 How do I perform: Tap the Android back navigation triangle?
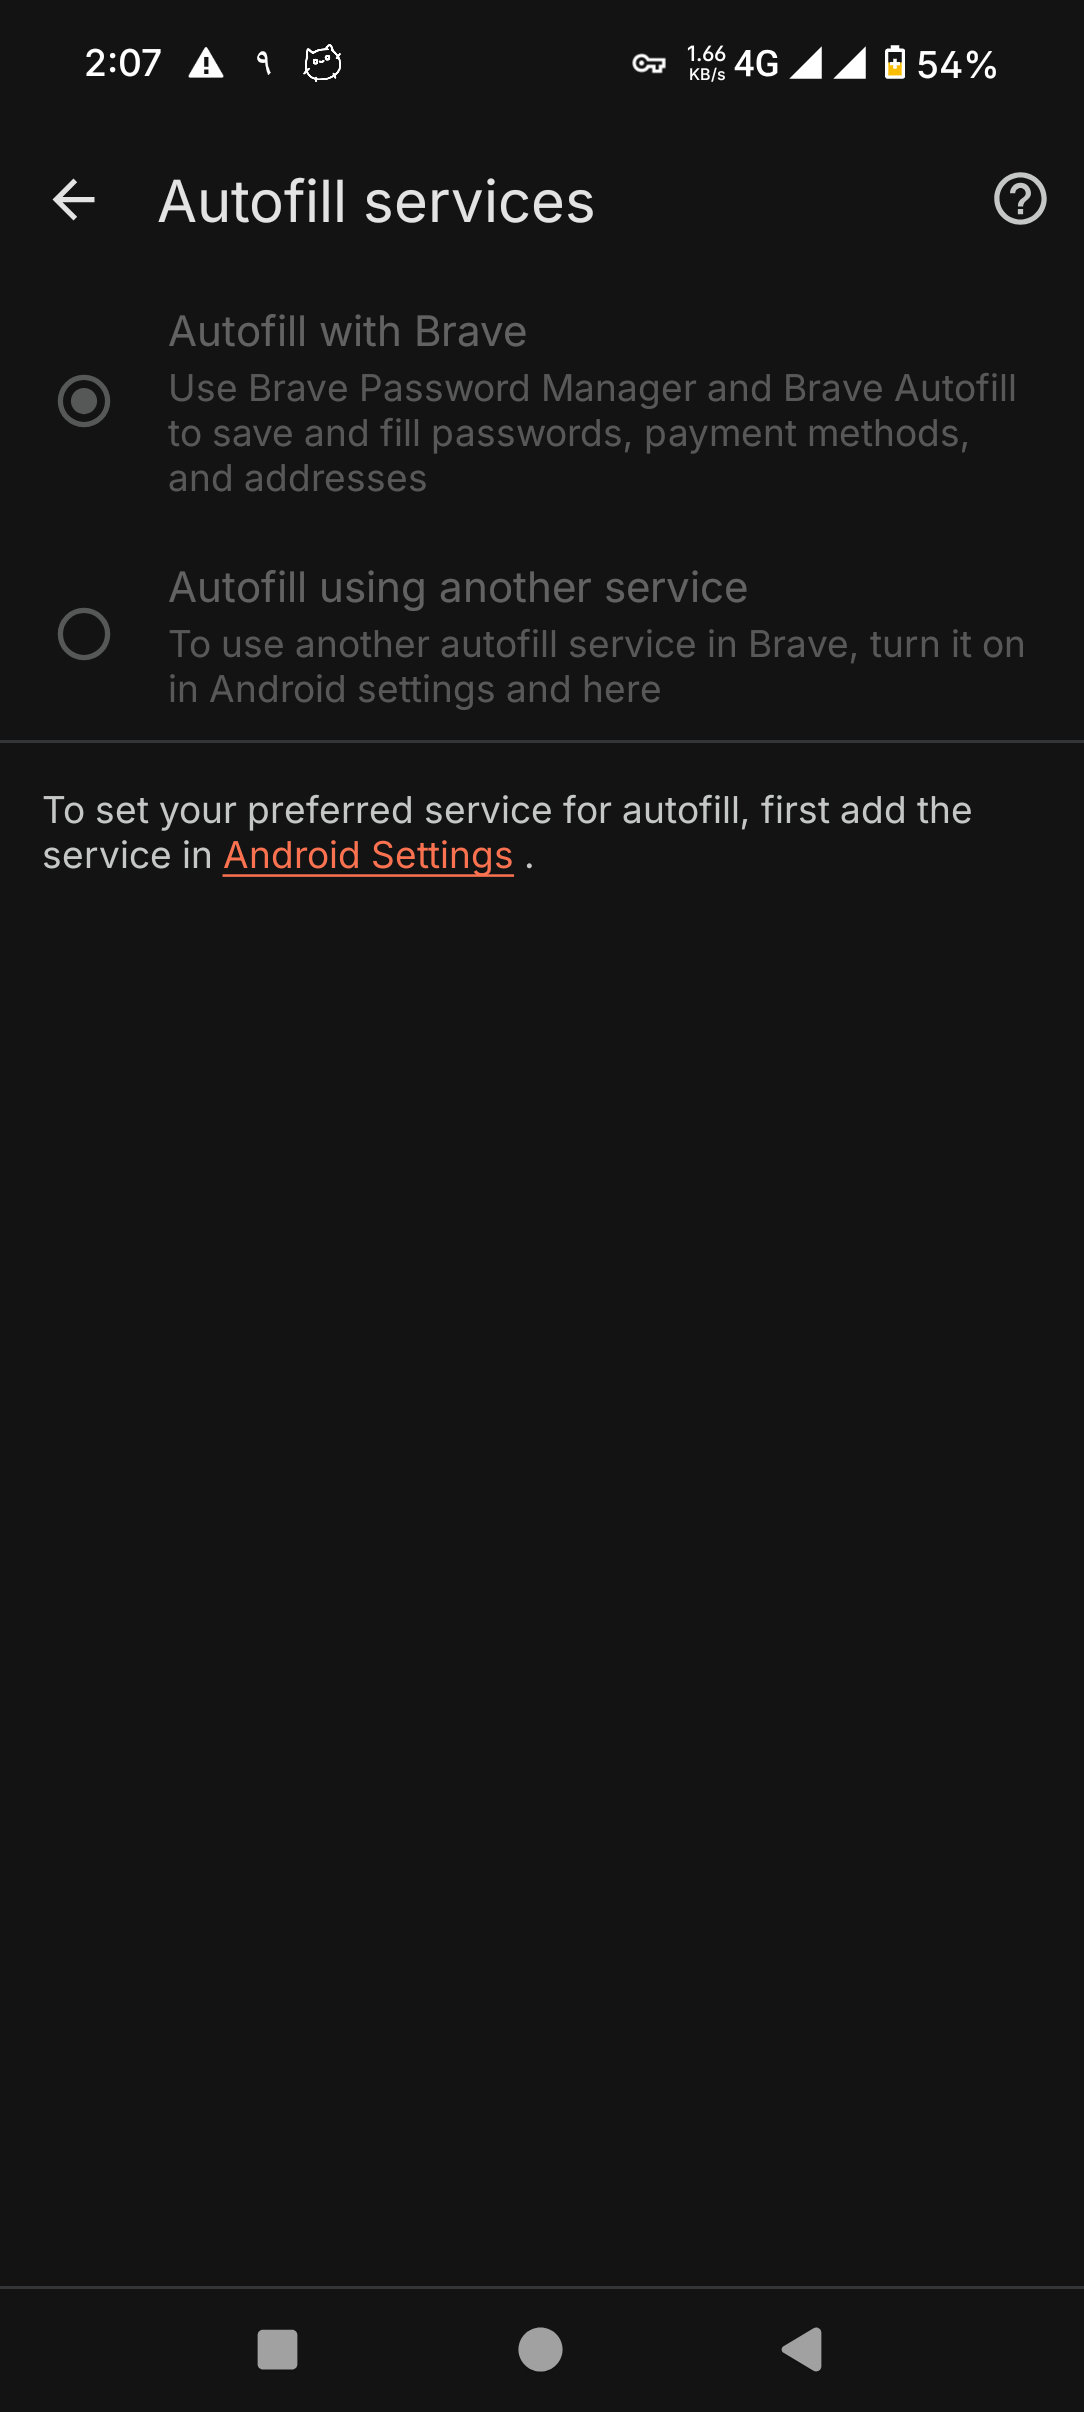802,2349
